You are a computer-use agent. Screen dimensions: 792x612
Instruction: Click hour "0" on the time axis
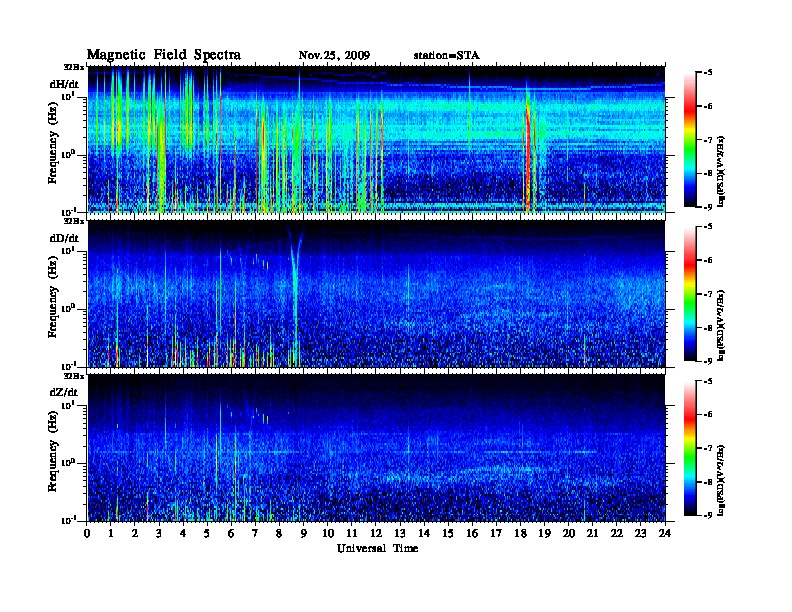click(x=87, y=534)
